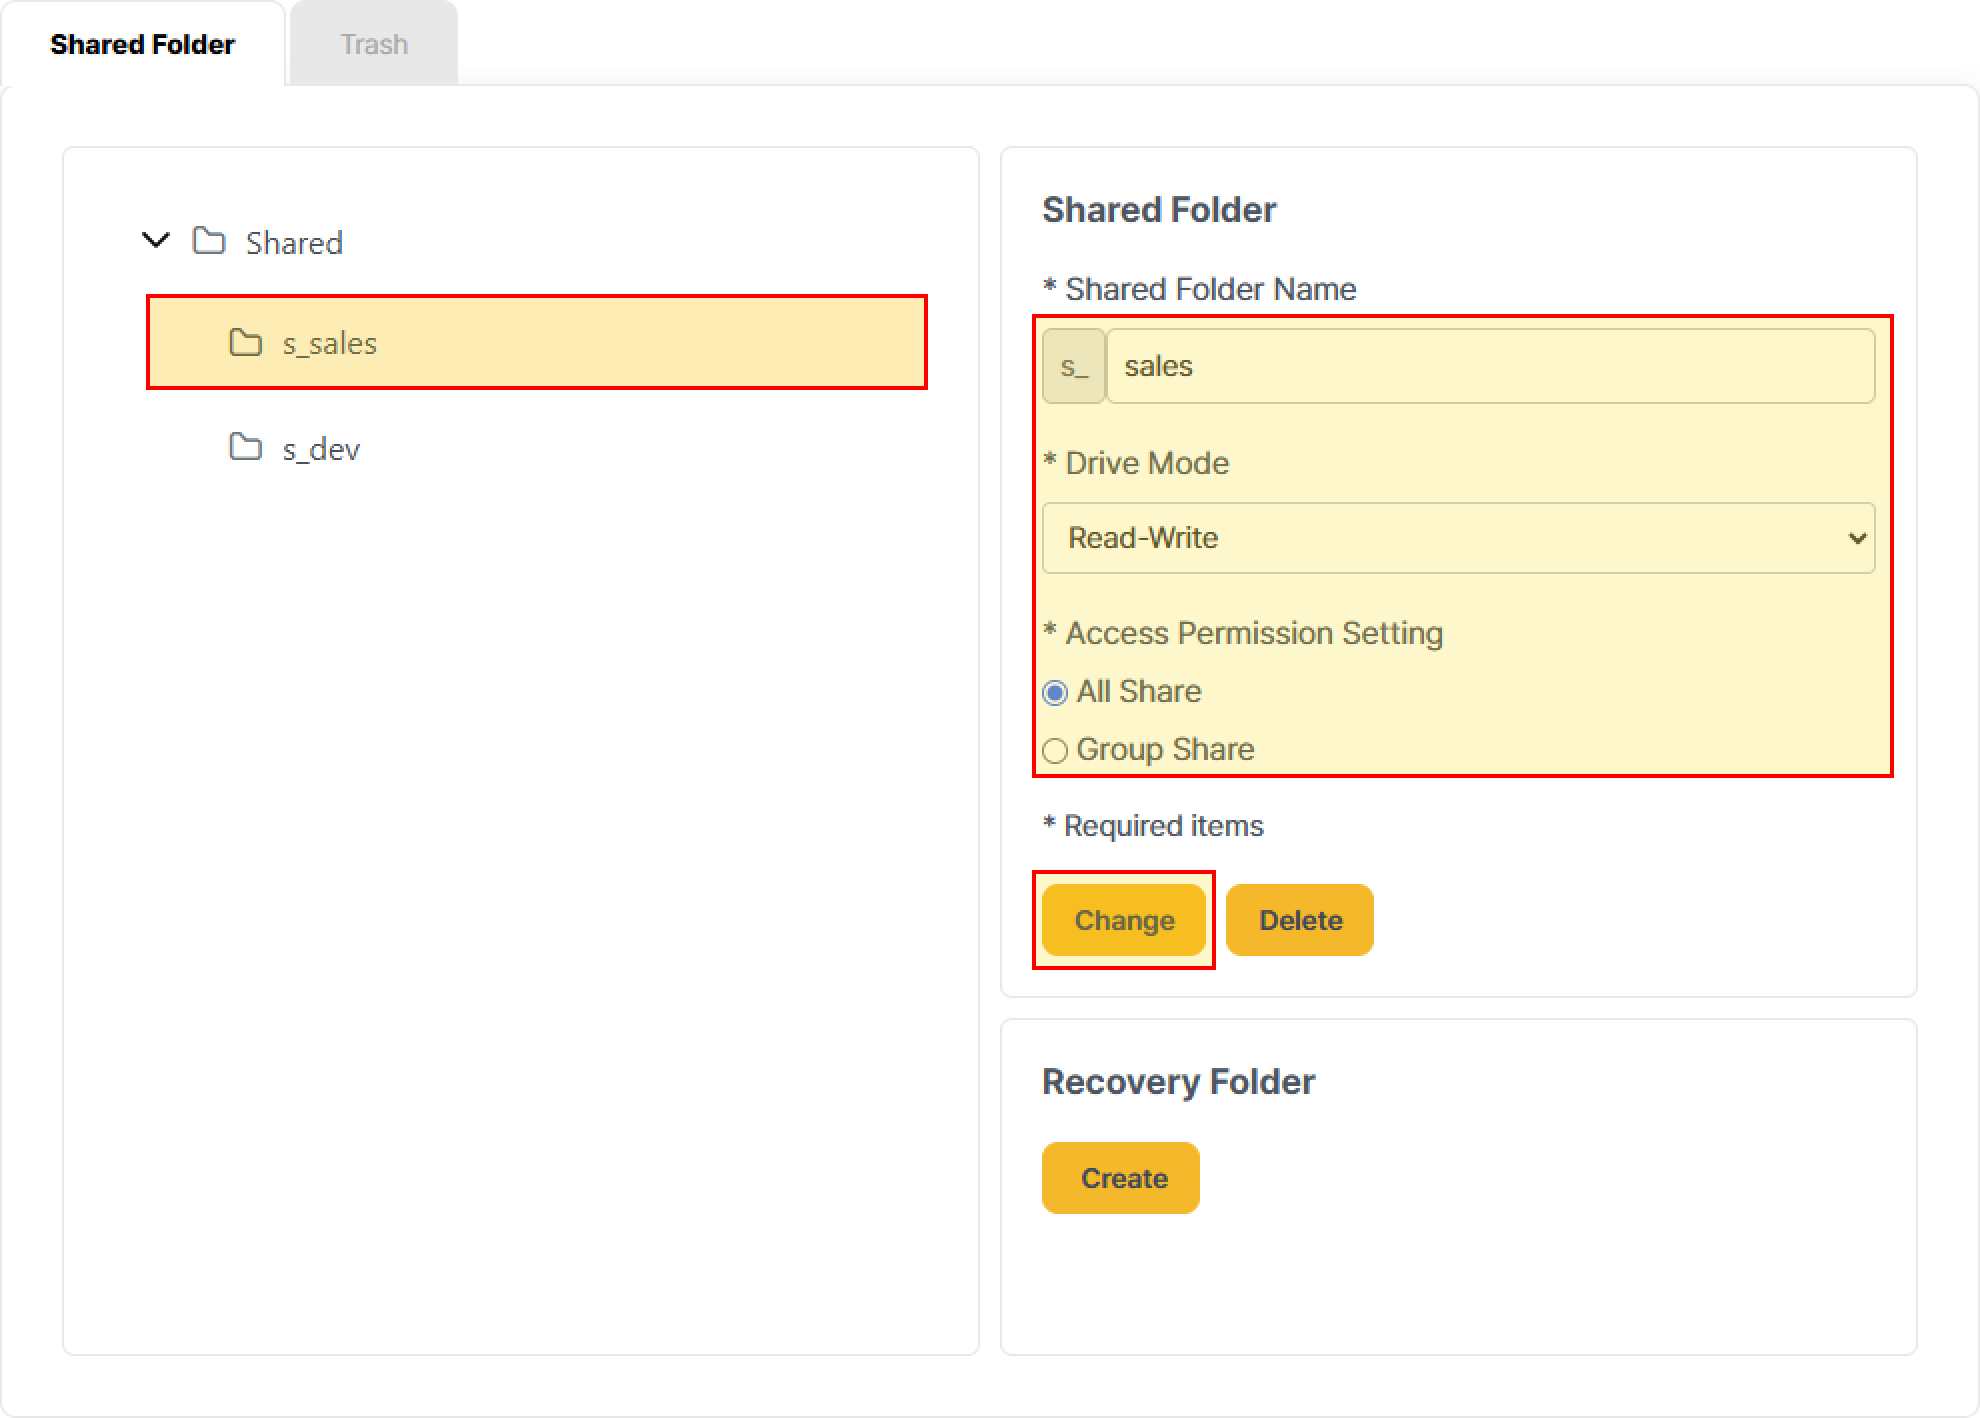This screenshot has height=1418, width=1980.
Task: Select the s_sales tree item label
Action: coord(329,344)
